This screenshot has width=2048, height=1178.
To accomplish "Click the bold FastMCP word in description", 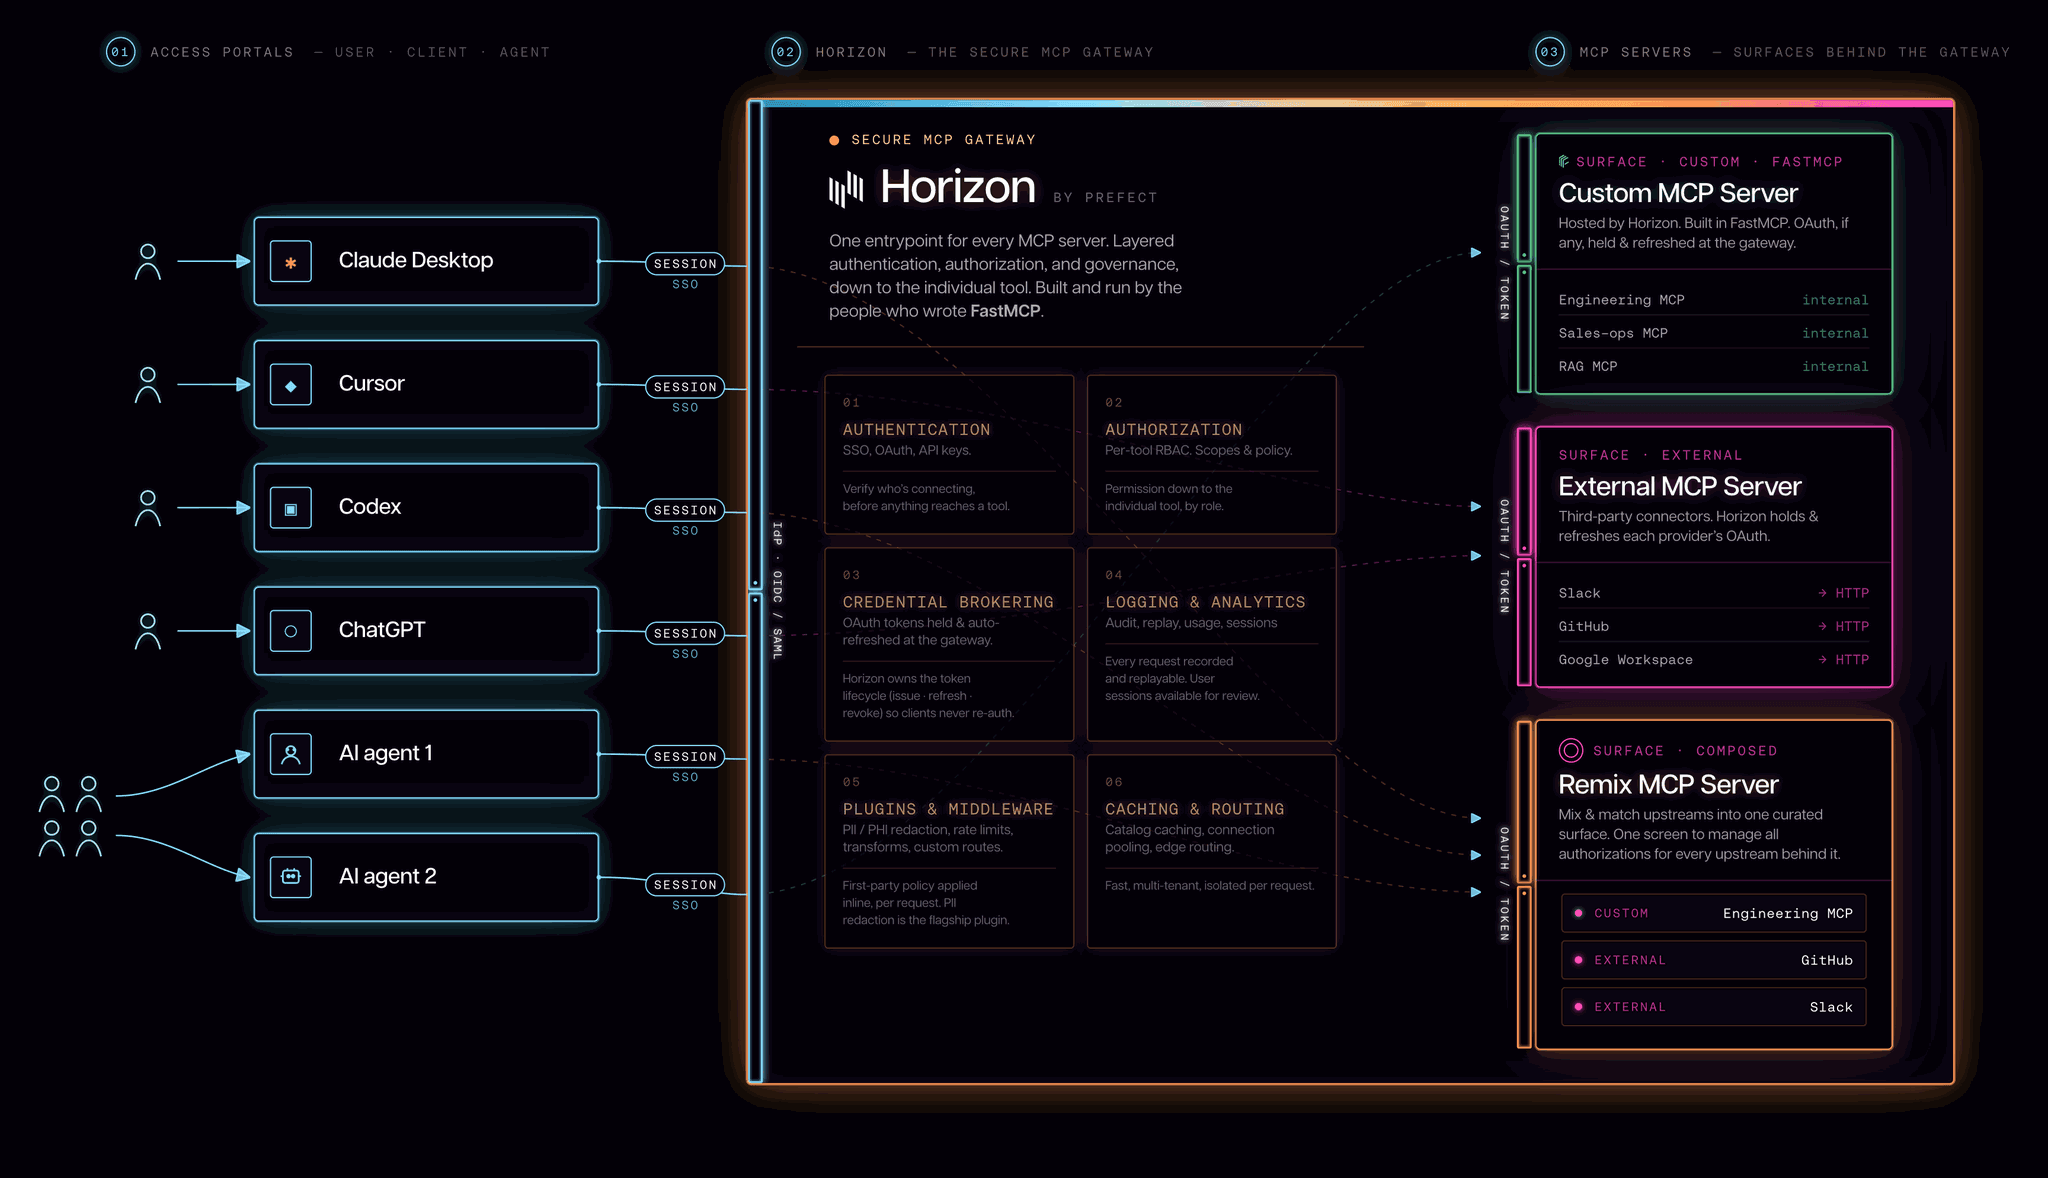I will pyautogui.click(x=1005, y=311).
